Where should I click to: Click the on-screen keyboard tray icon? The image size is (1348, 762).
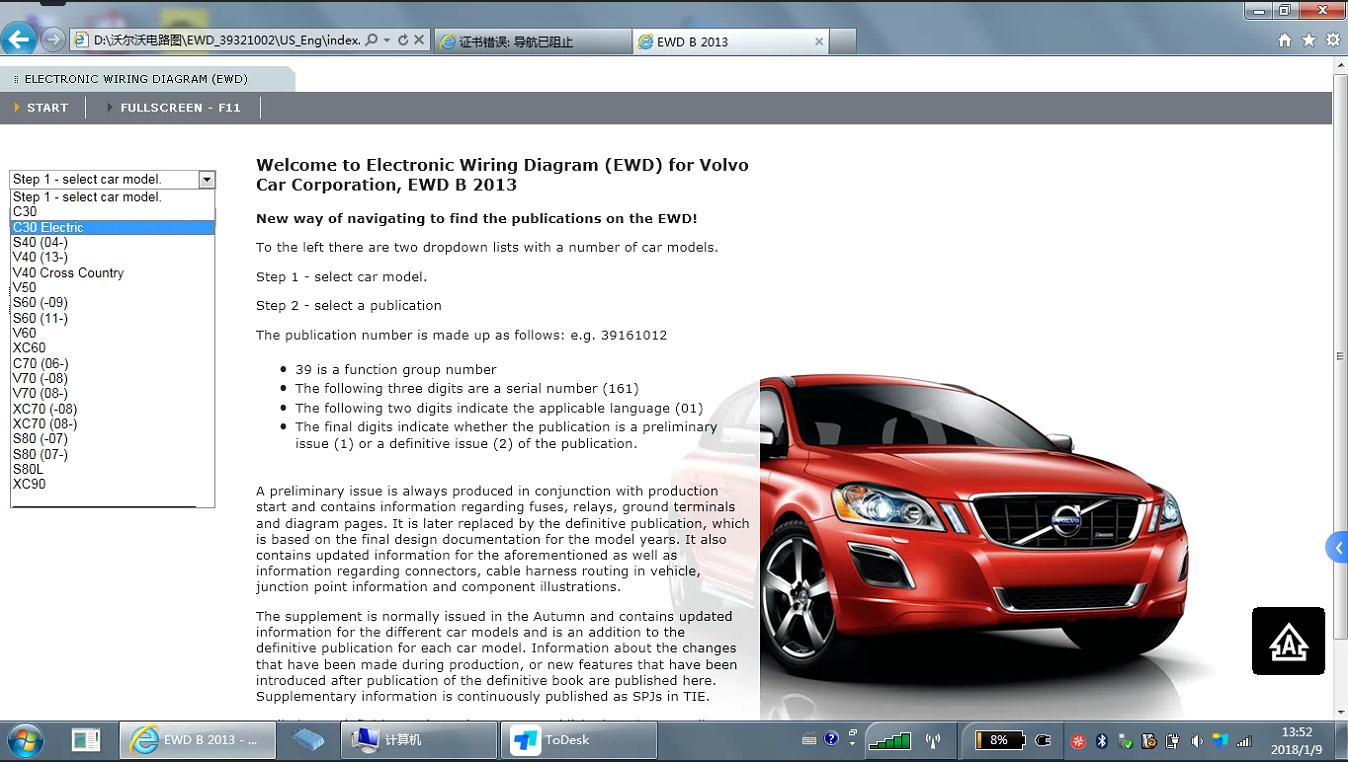pyautogui.click(x=810, y=740)
